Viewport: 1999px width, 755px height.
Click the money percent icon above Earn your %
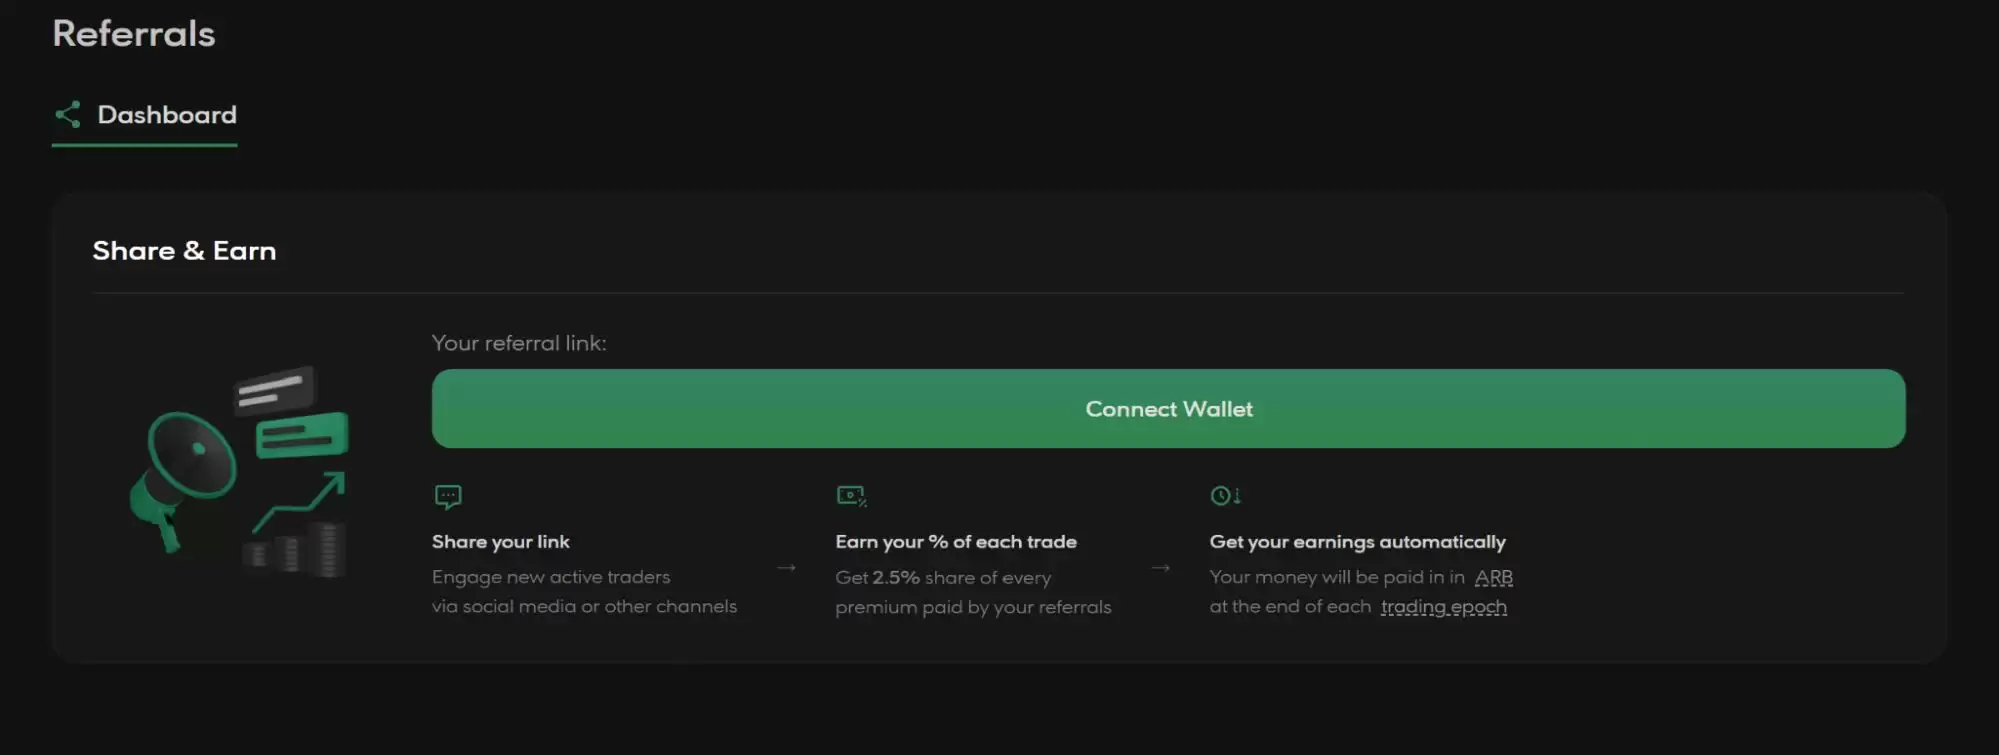(x=851, y=496)
